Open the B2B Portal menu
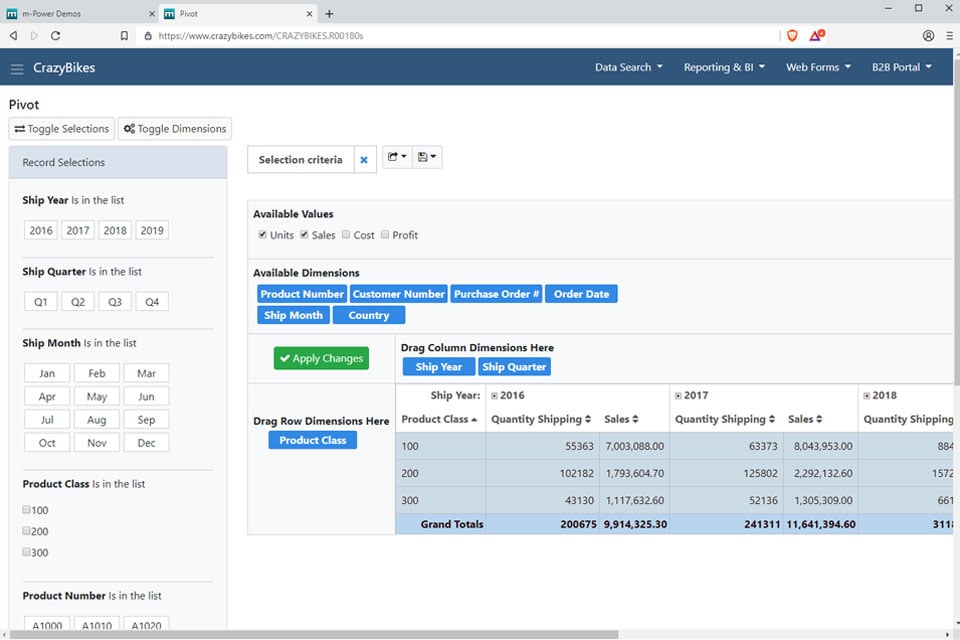The image size is (960, 640). click(x=902, y=67)
